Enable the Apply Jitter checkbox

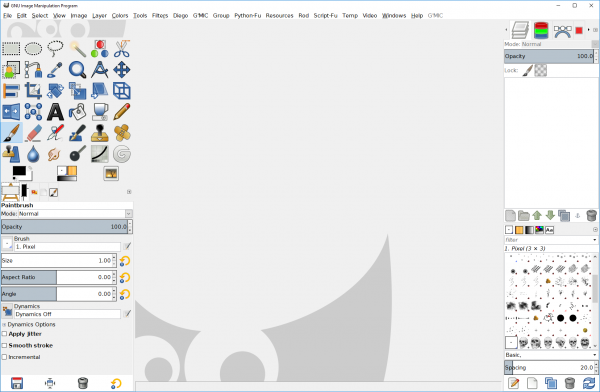coord(5,334)
